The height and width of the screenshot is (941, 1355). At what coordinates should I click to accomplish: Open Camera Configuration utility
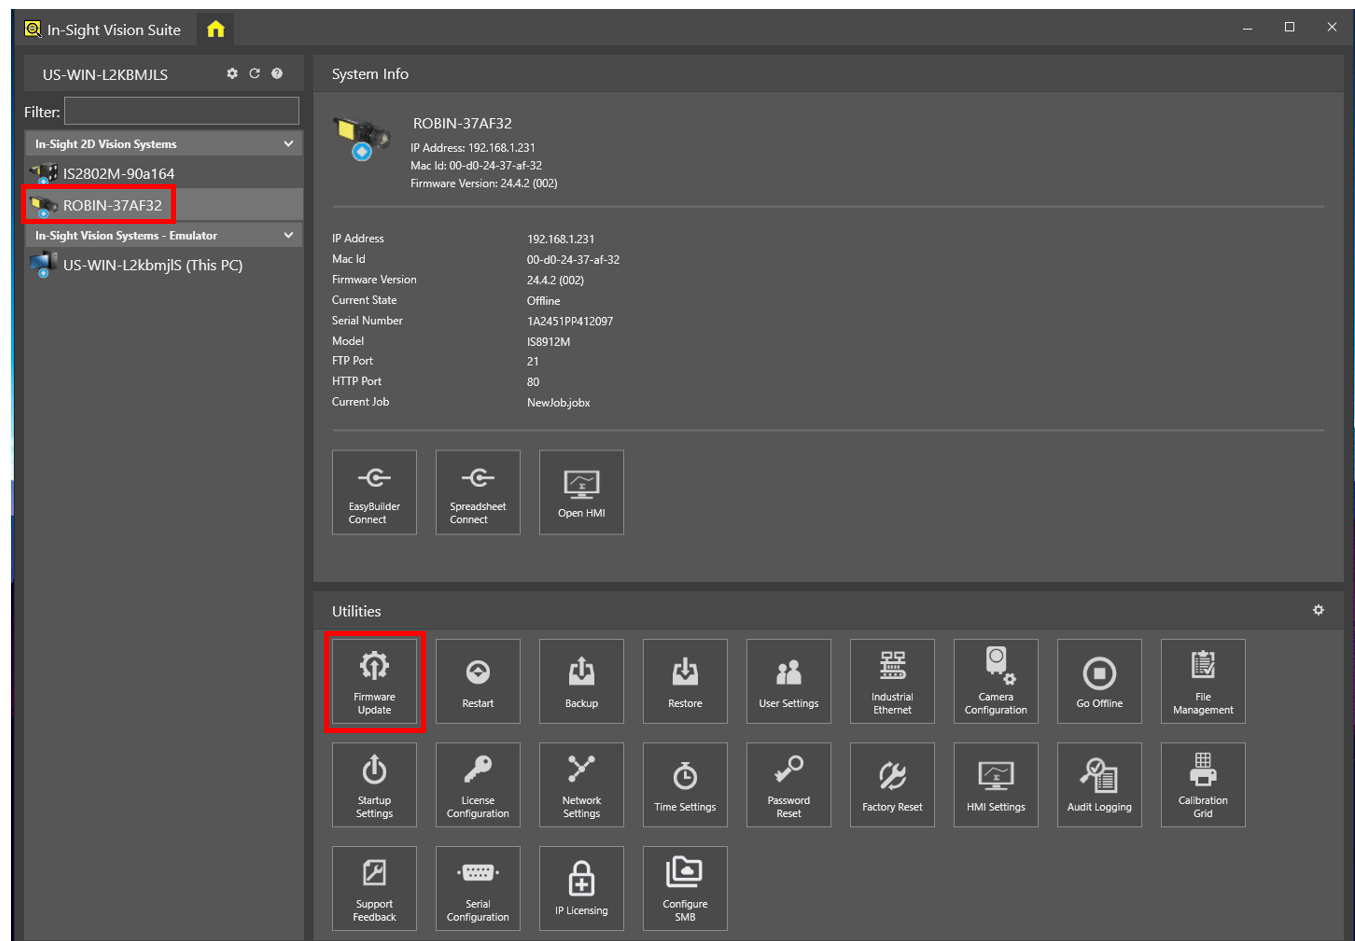click(x=995, y=681)
